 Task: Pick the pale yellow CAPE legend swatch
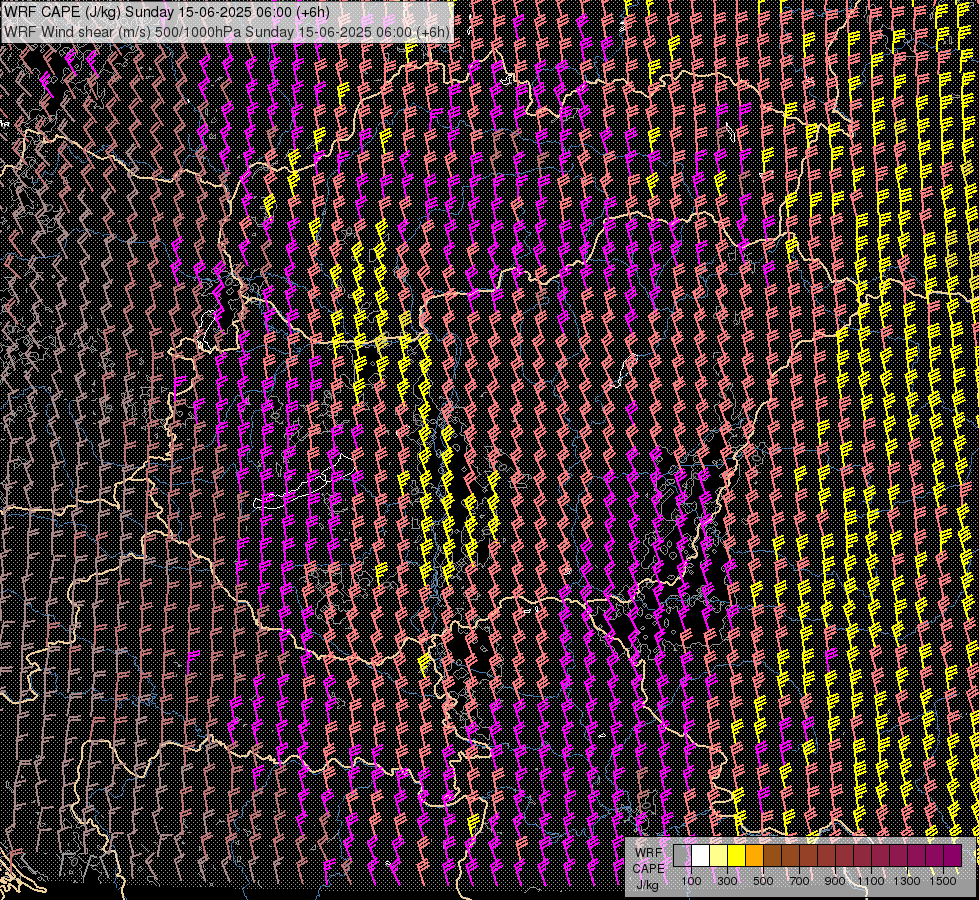pyautogui.click(x=719, y=856)
